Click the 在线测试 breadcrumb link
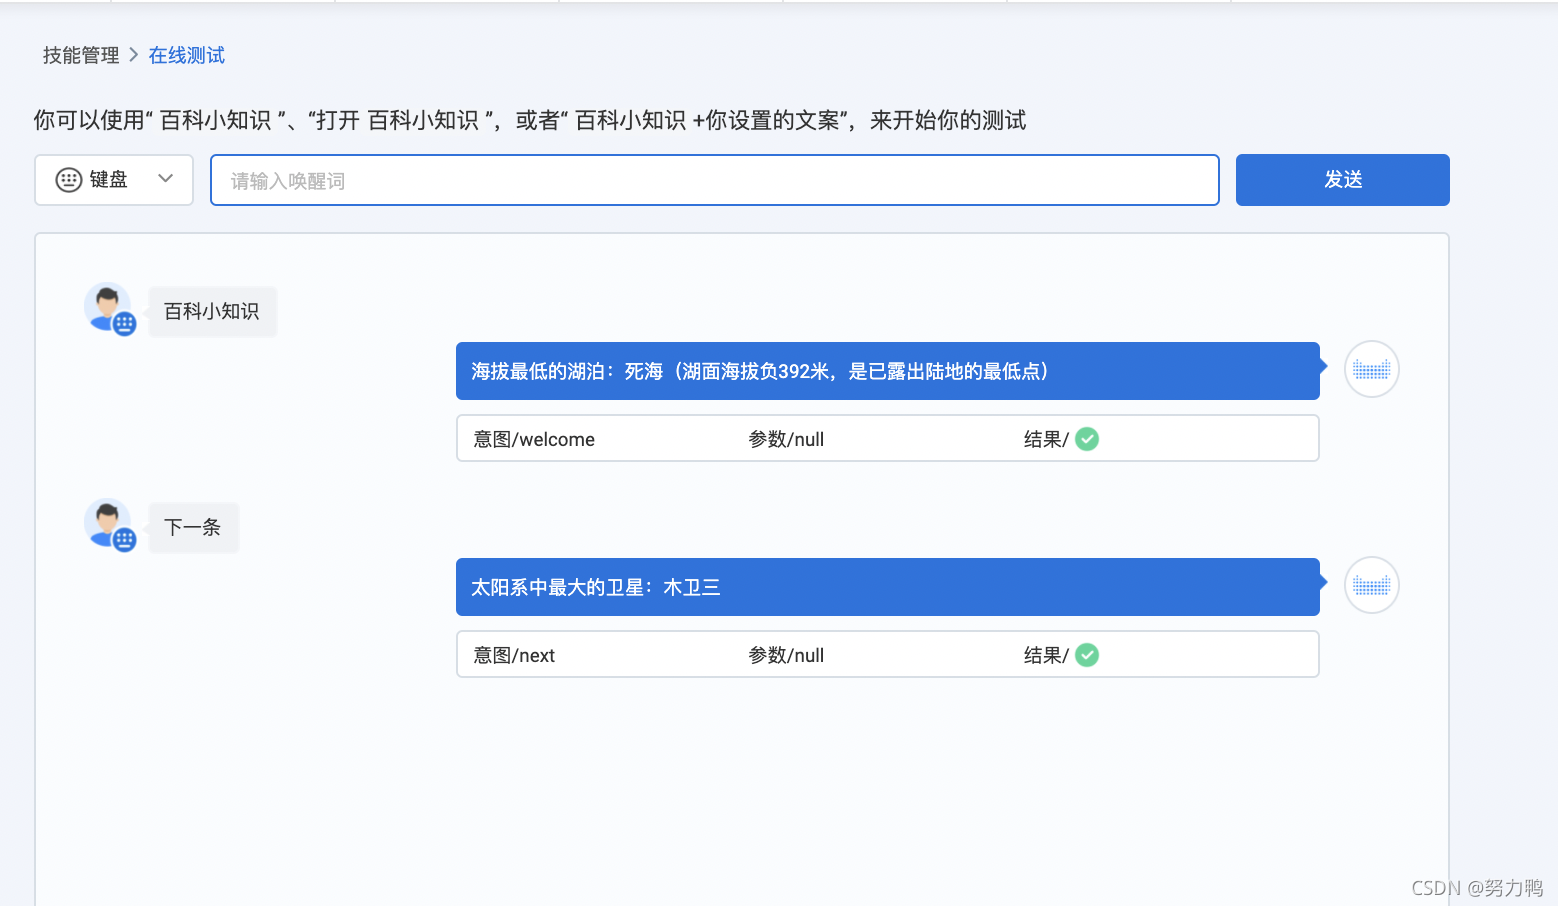This screenshot has height=906, width=1558. pos(187,56)
